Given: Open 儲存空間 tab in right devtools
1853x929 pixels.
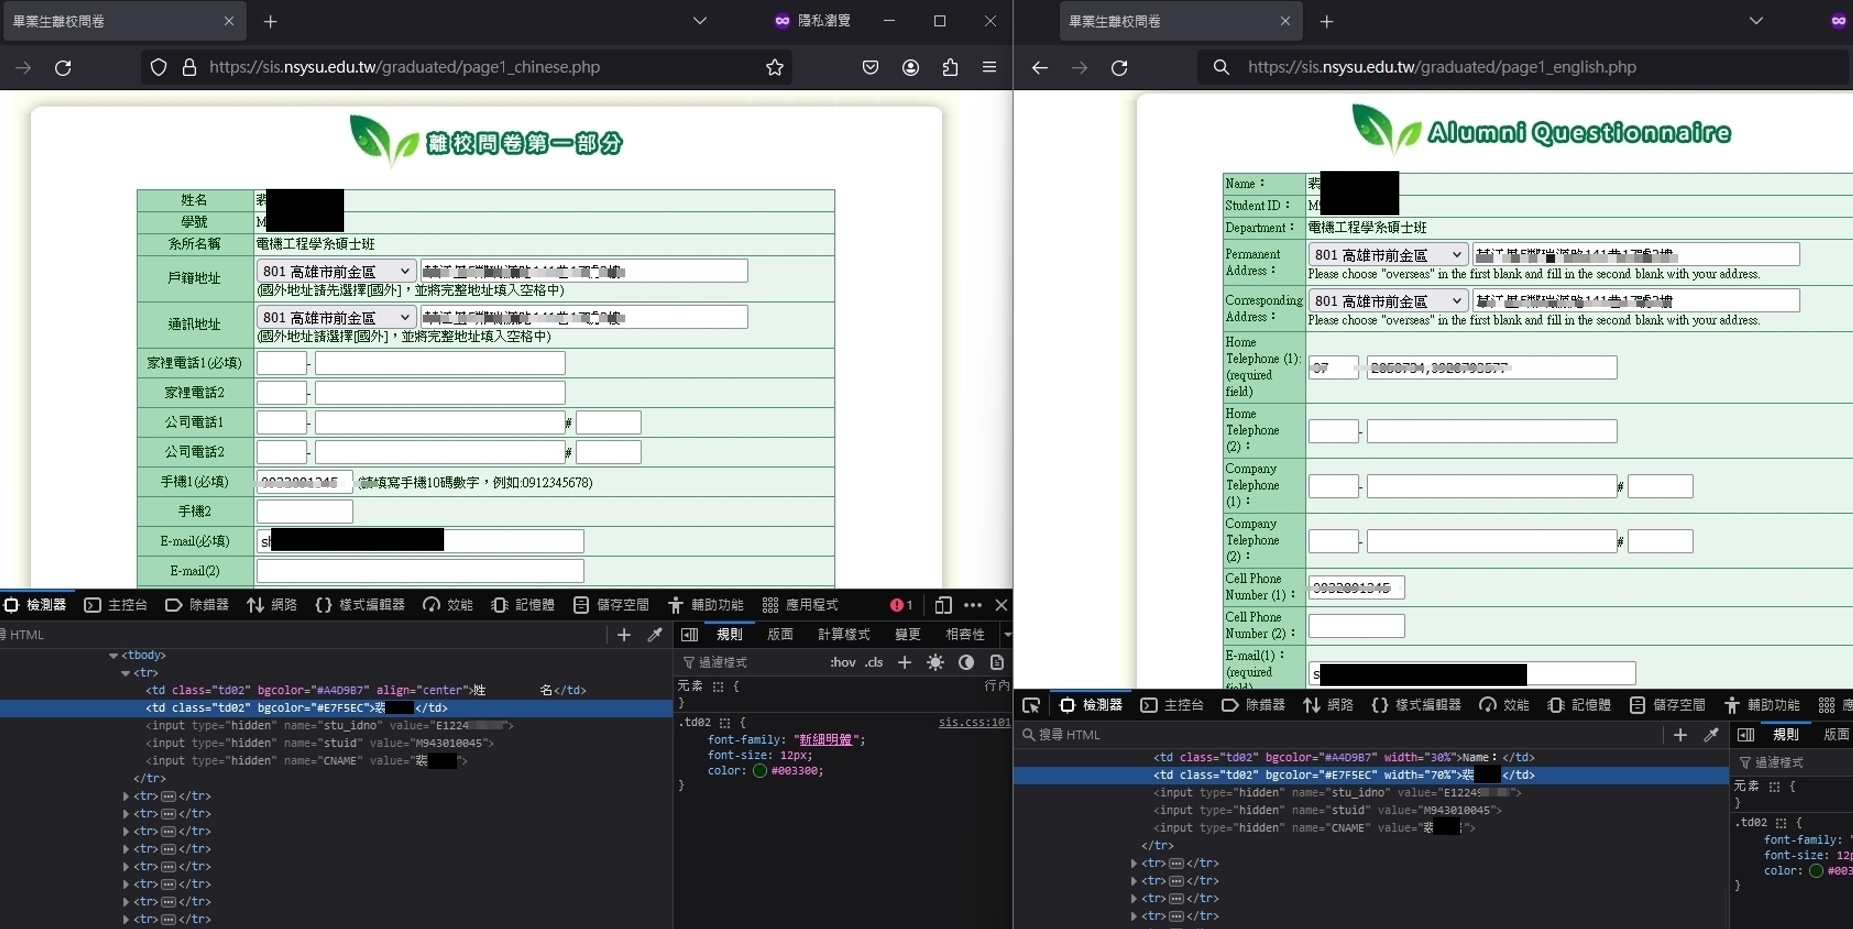Looking at the screenshot, I should tap(1667, 705).
